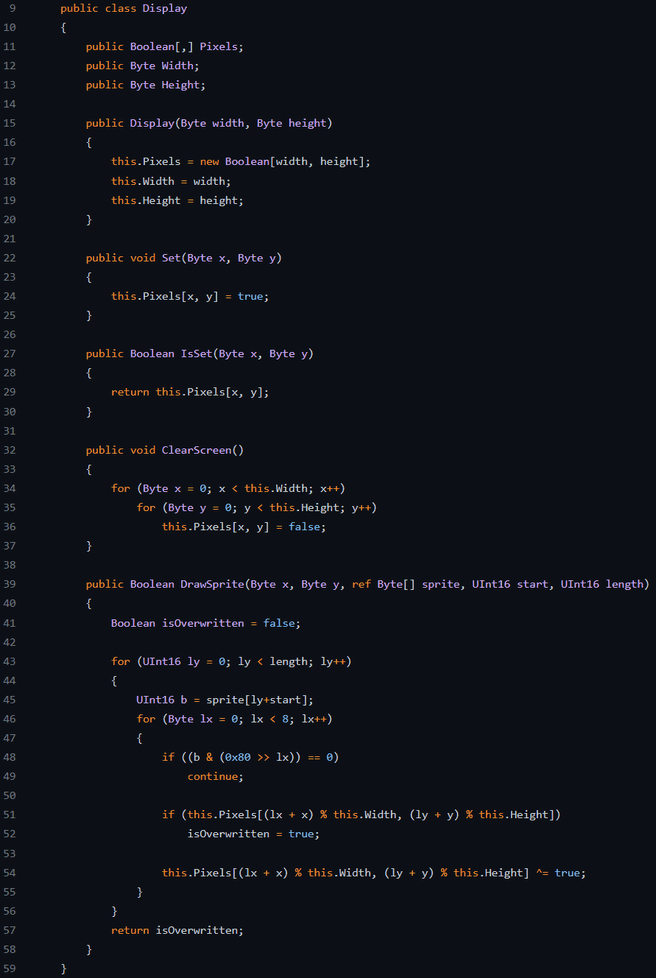Click the 'false' literal on line 36
The image size is (656, 978).
[304, 527]
